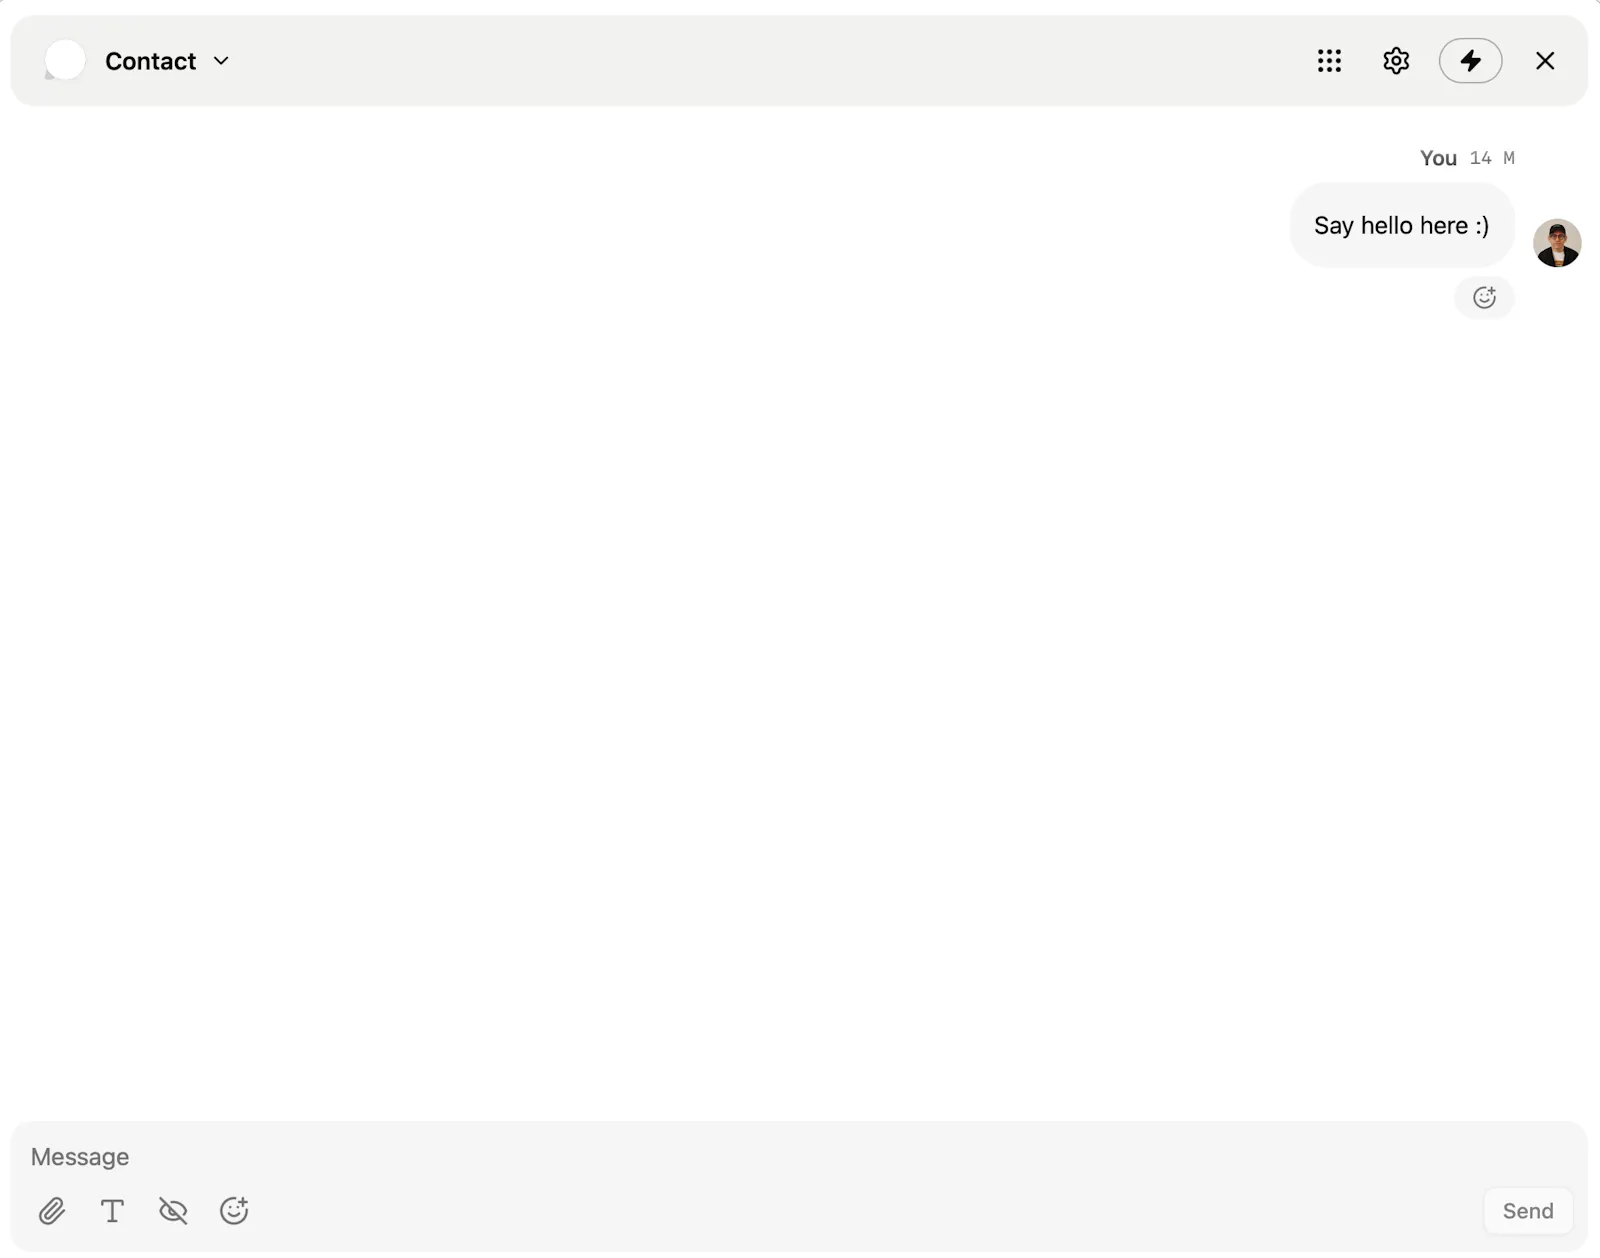Click the '14 M' message timestamp
Image resolution: width=1600 pixels, height=1258 pixels.
click(x=1492, y=158)
